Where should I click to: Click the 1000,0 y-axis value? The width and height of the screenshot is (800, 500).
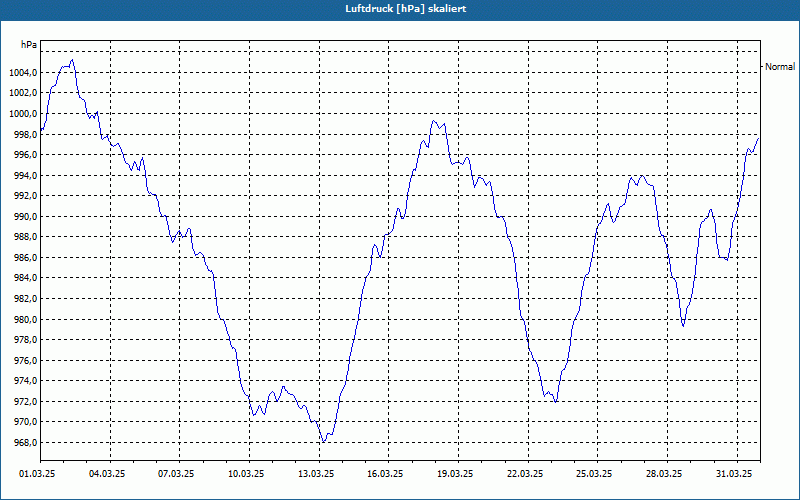[23, 114]
